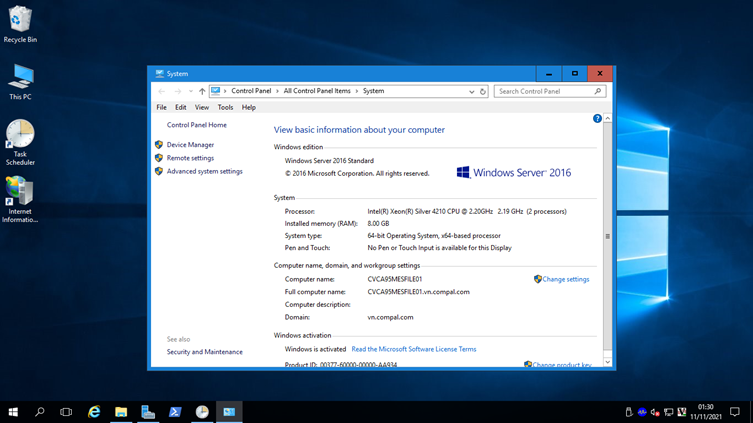Image resolution: width=753 pixels, height=423 pixels.
Task: Click the search magnifier in Search Control Panel
Action: pyautogui.click(x=598, y=91)
